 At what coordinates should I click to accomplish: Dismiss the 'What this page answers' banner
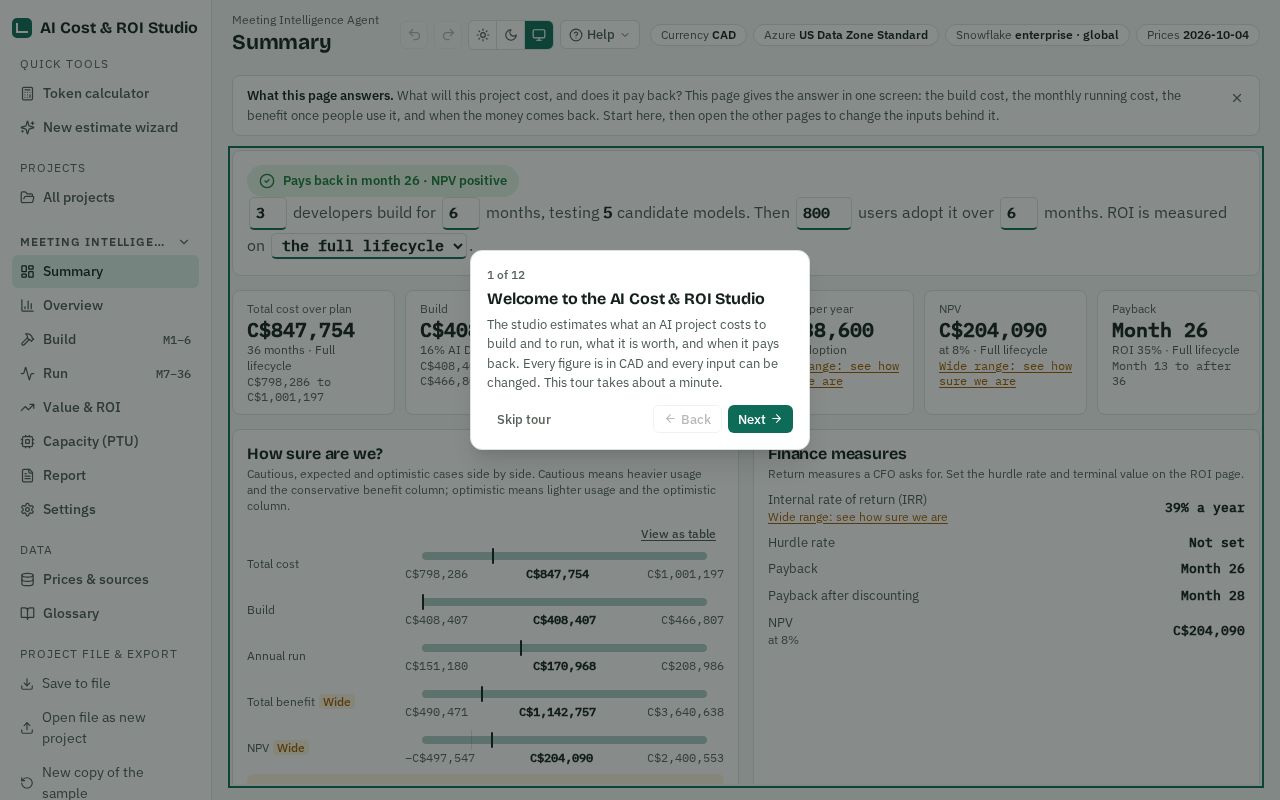1237,98
